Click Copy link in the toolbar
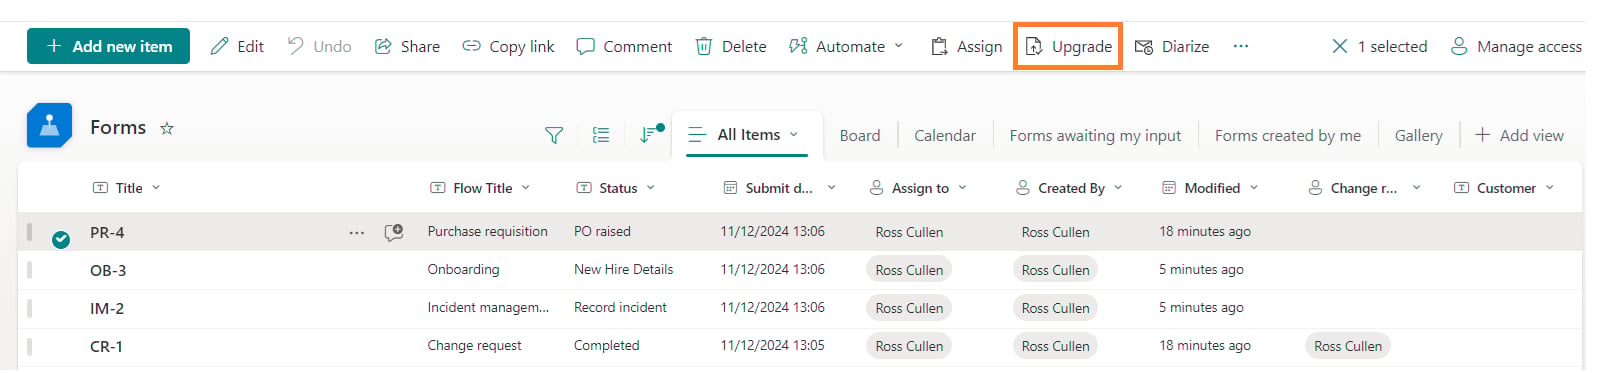Image resolution: width=1600 pixels, height=373 pixels. click(x=508, y=46)
